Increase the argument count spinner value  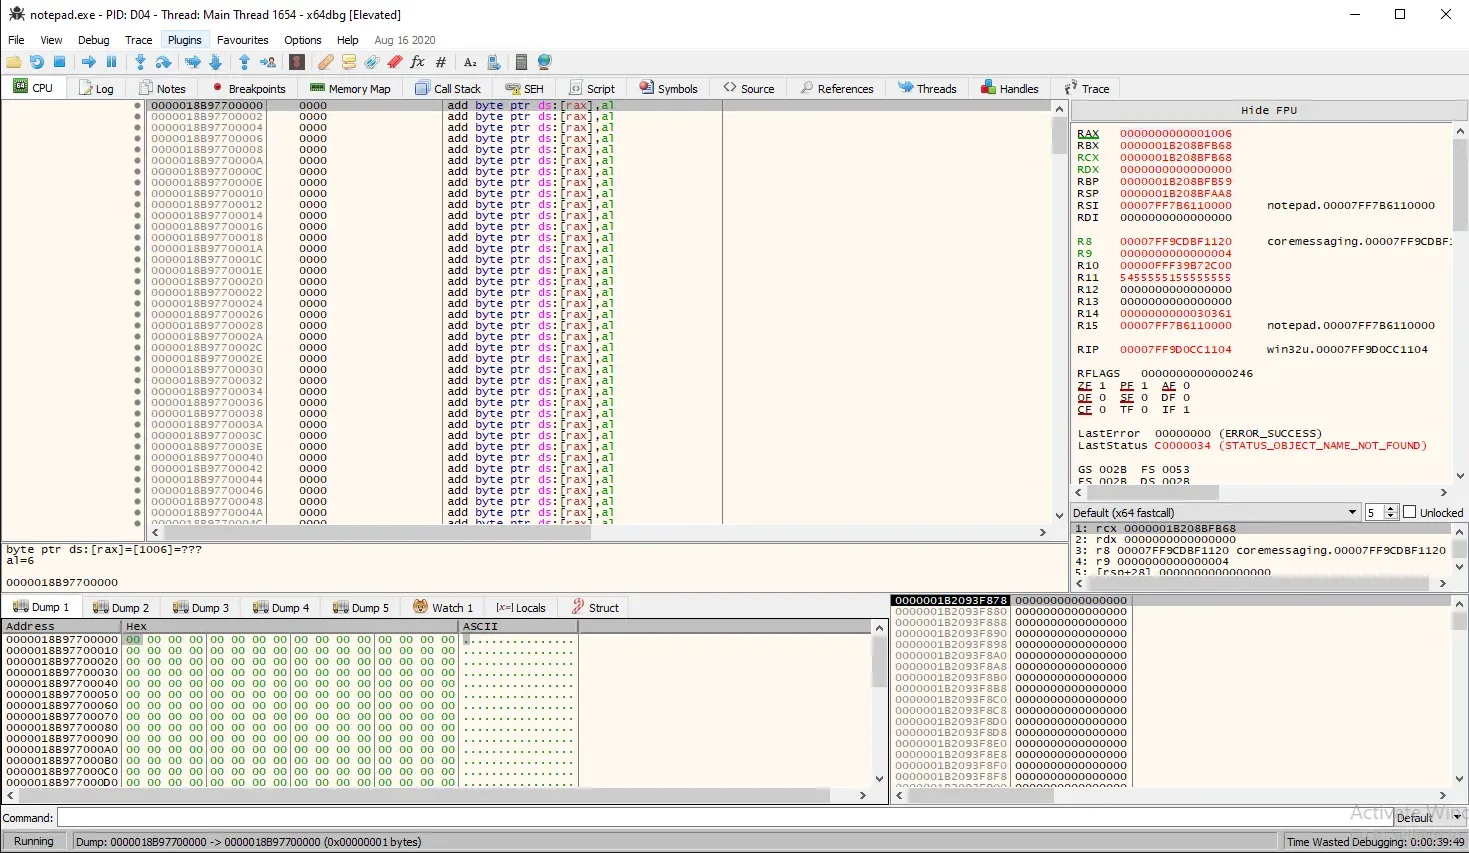pos(1391,509)
